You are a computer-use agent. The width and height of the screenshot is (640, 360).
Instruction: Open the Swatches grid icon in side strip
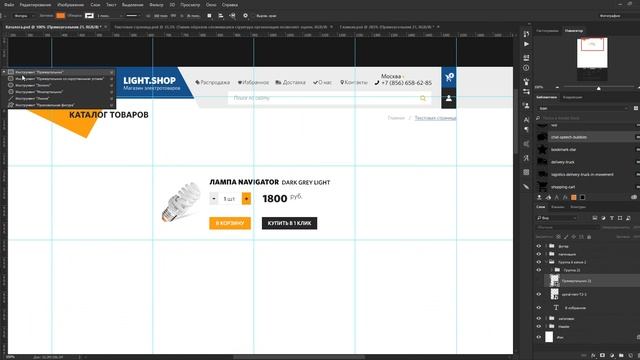(x=527, y=172)
